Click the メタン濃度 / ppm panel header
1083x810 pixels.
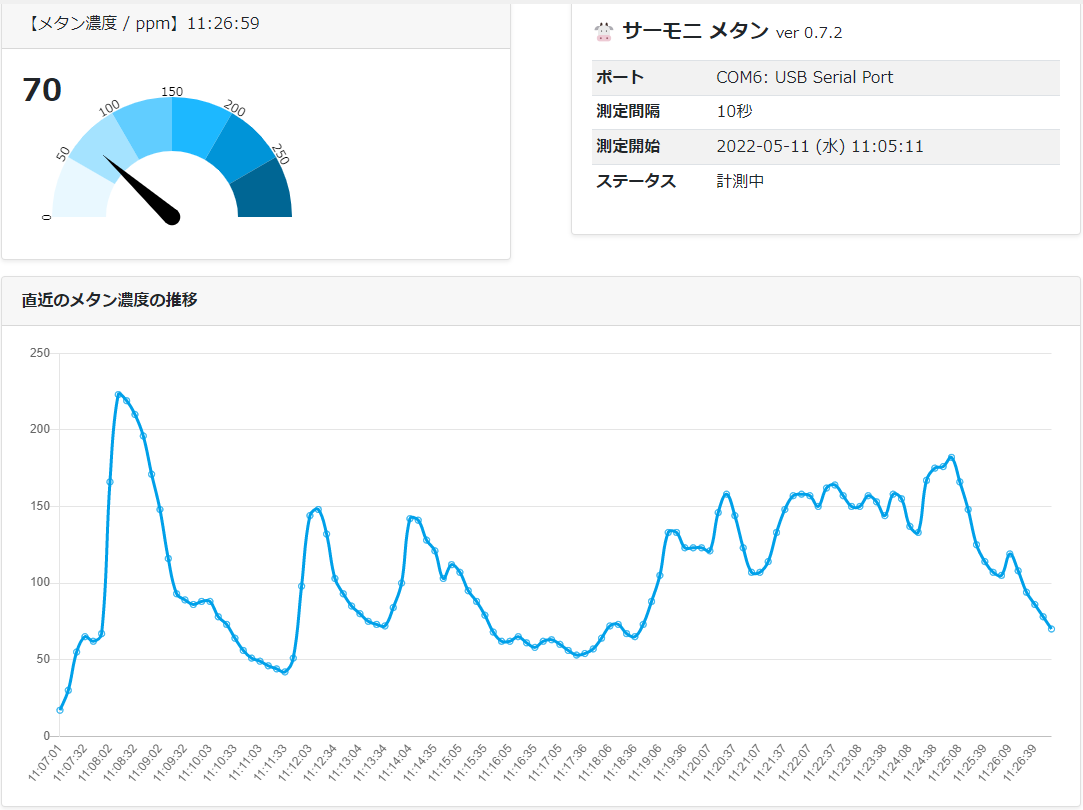(140, 23)
